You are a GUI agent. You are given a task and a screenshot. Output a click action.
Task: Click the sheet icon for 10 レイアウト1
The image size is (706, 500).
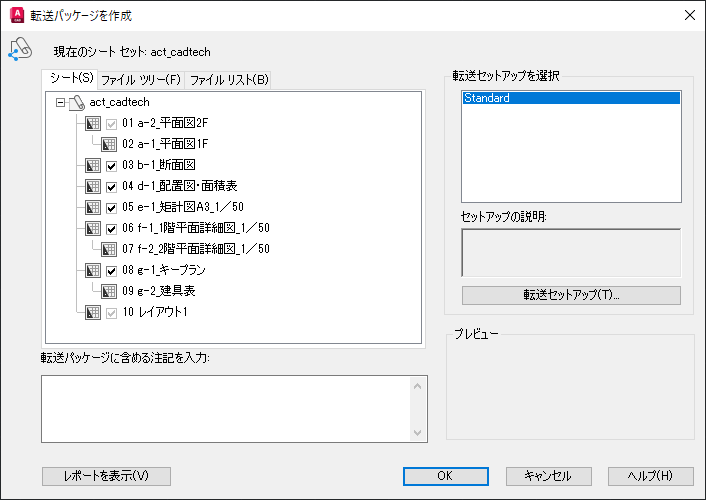93,312
